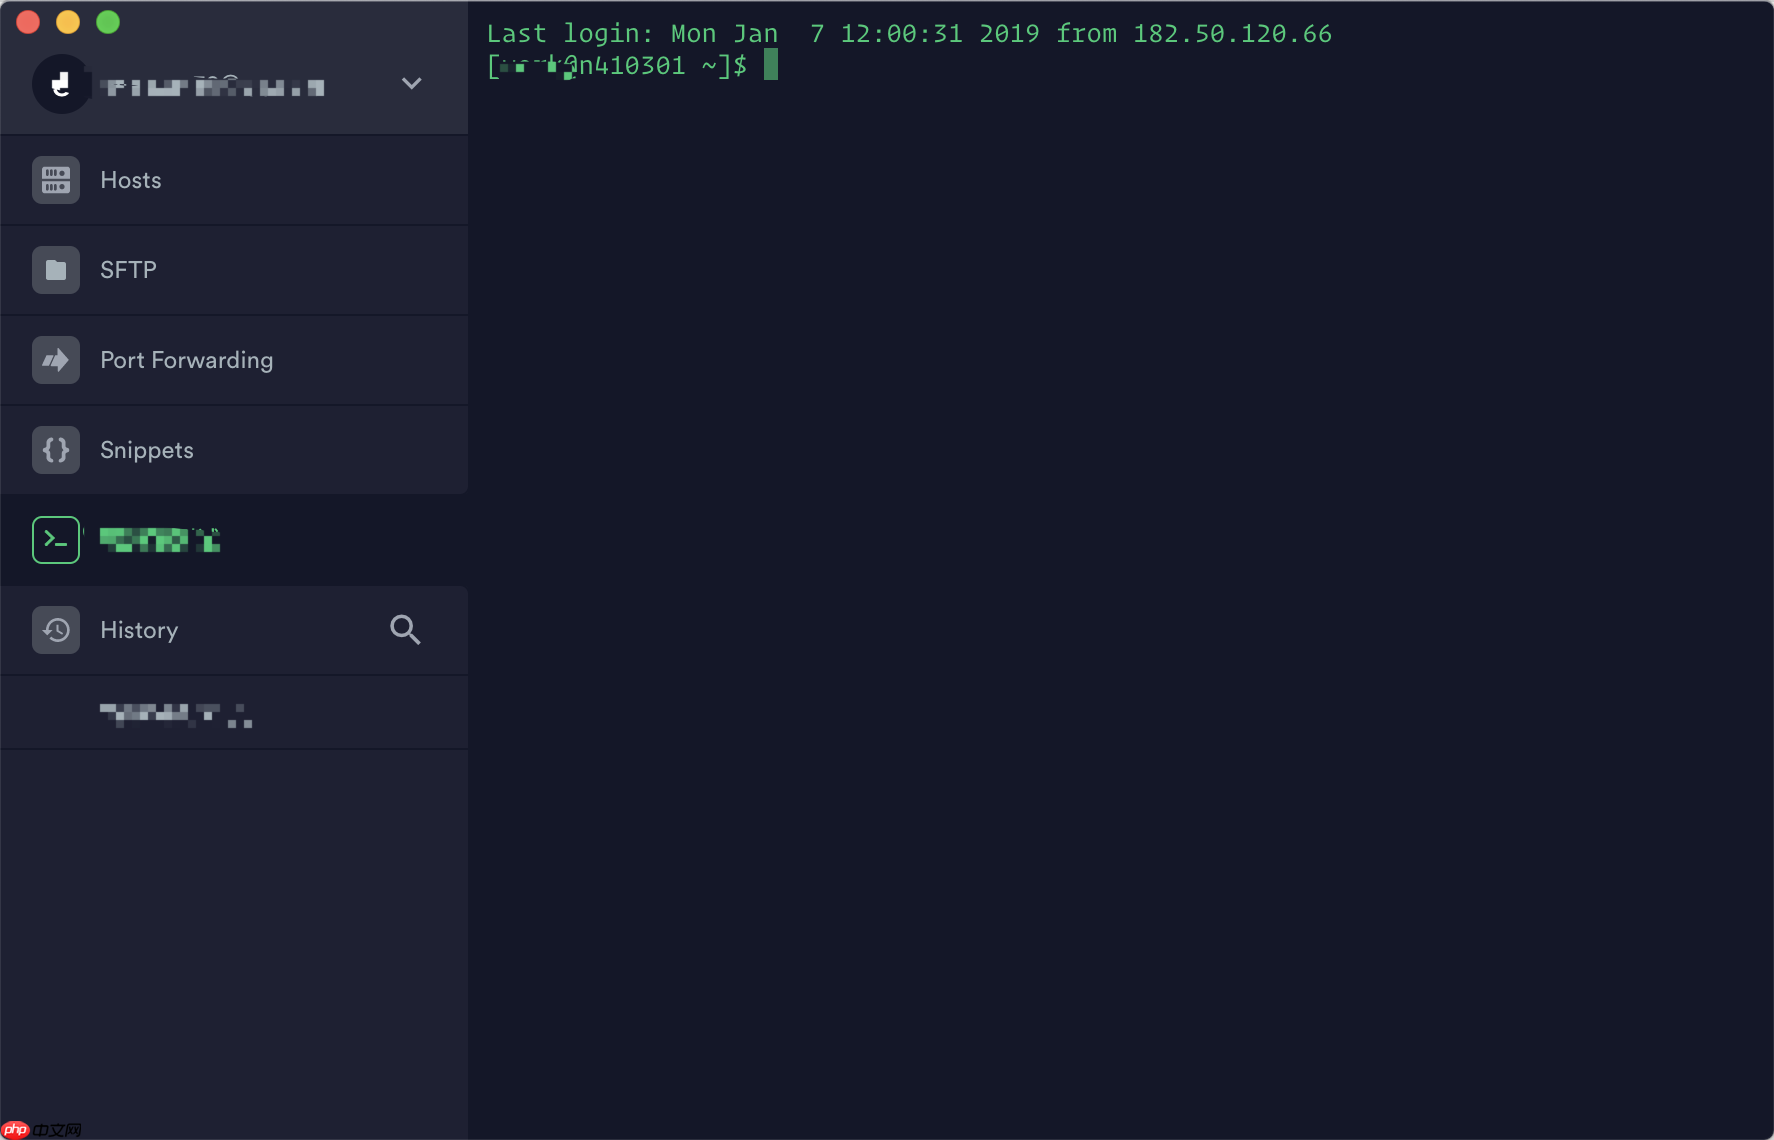Open the Hosts section icon
The width and height of the screenshot is (1774, 1140).
pos(56,180)
